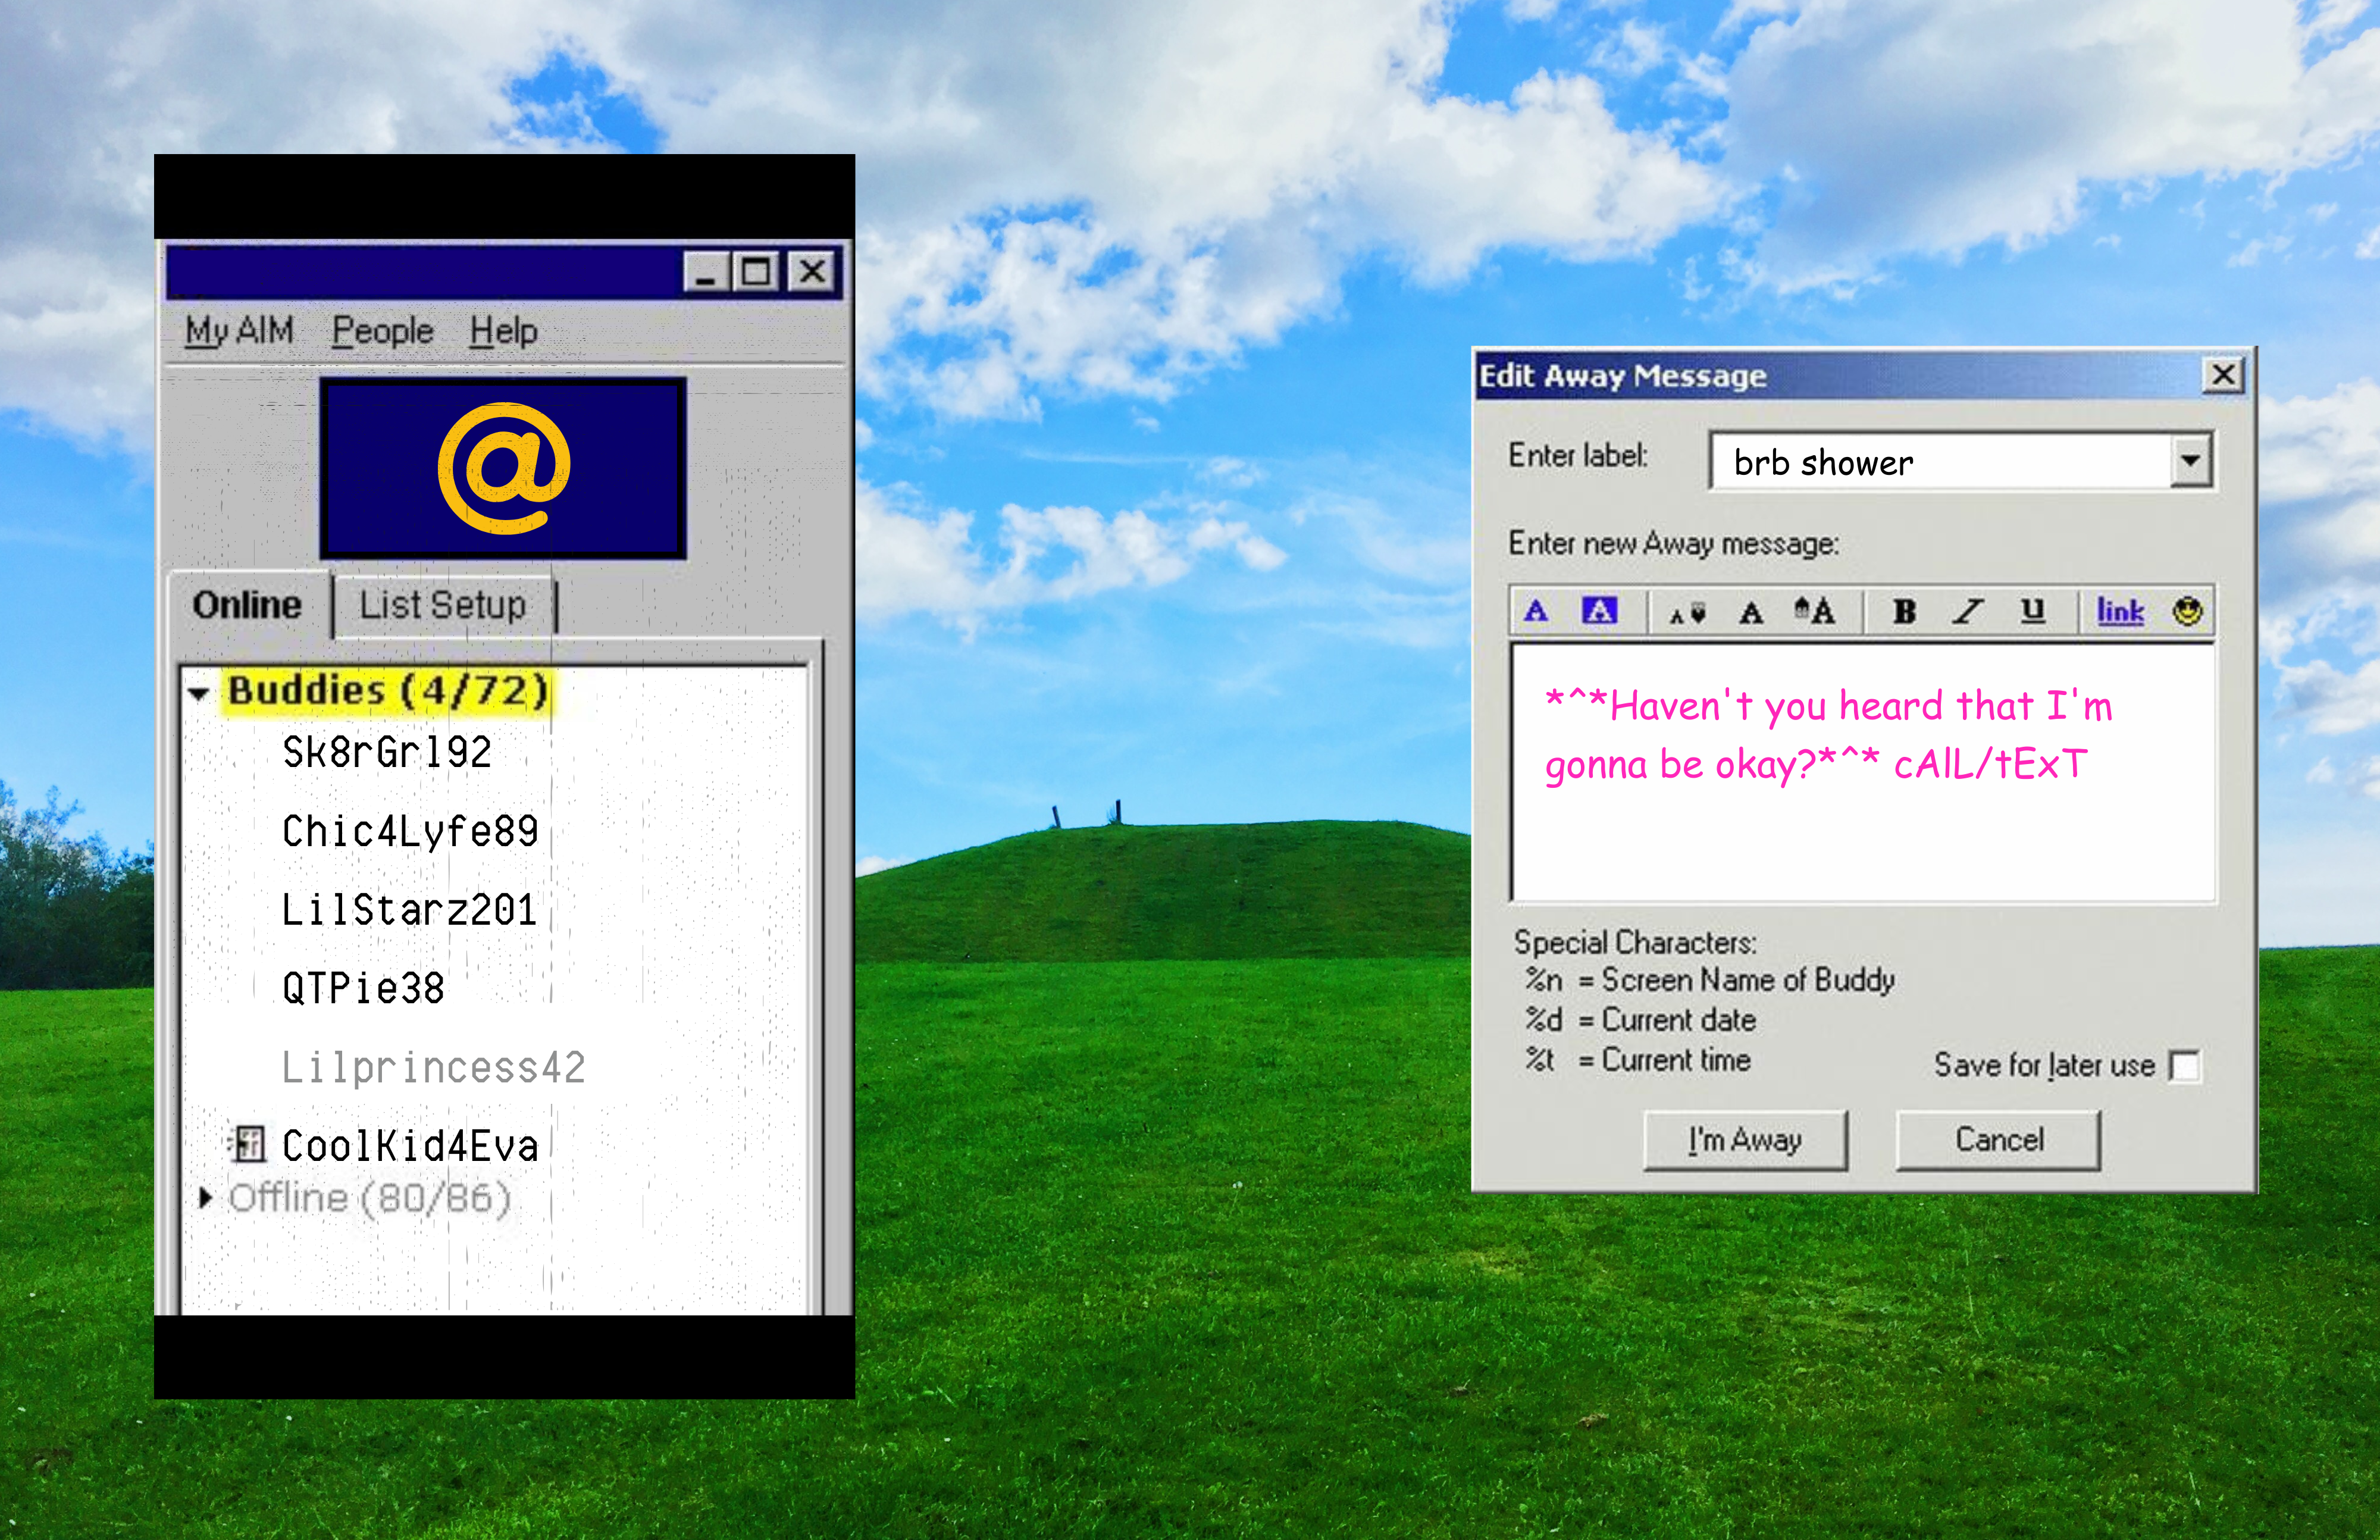Select the text color A icon
The image size is (2380, 1540).
pos(1536,611)
